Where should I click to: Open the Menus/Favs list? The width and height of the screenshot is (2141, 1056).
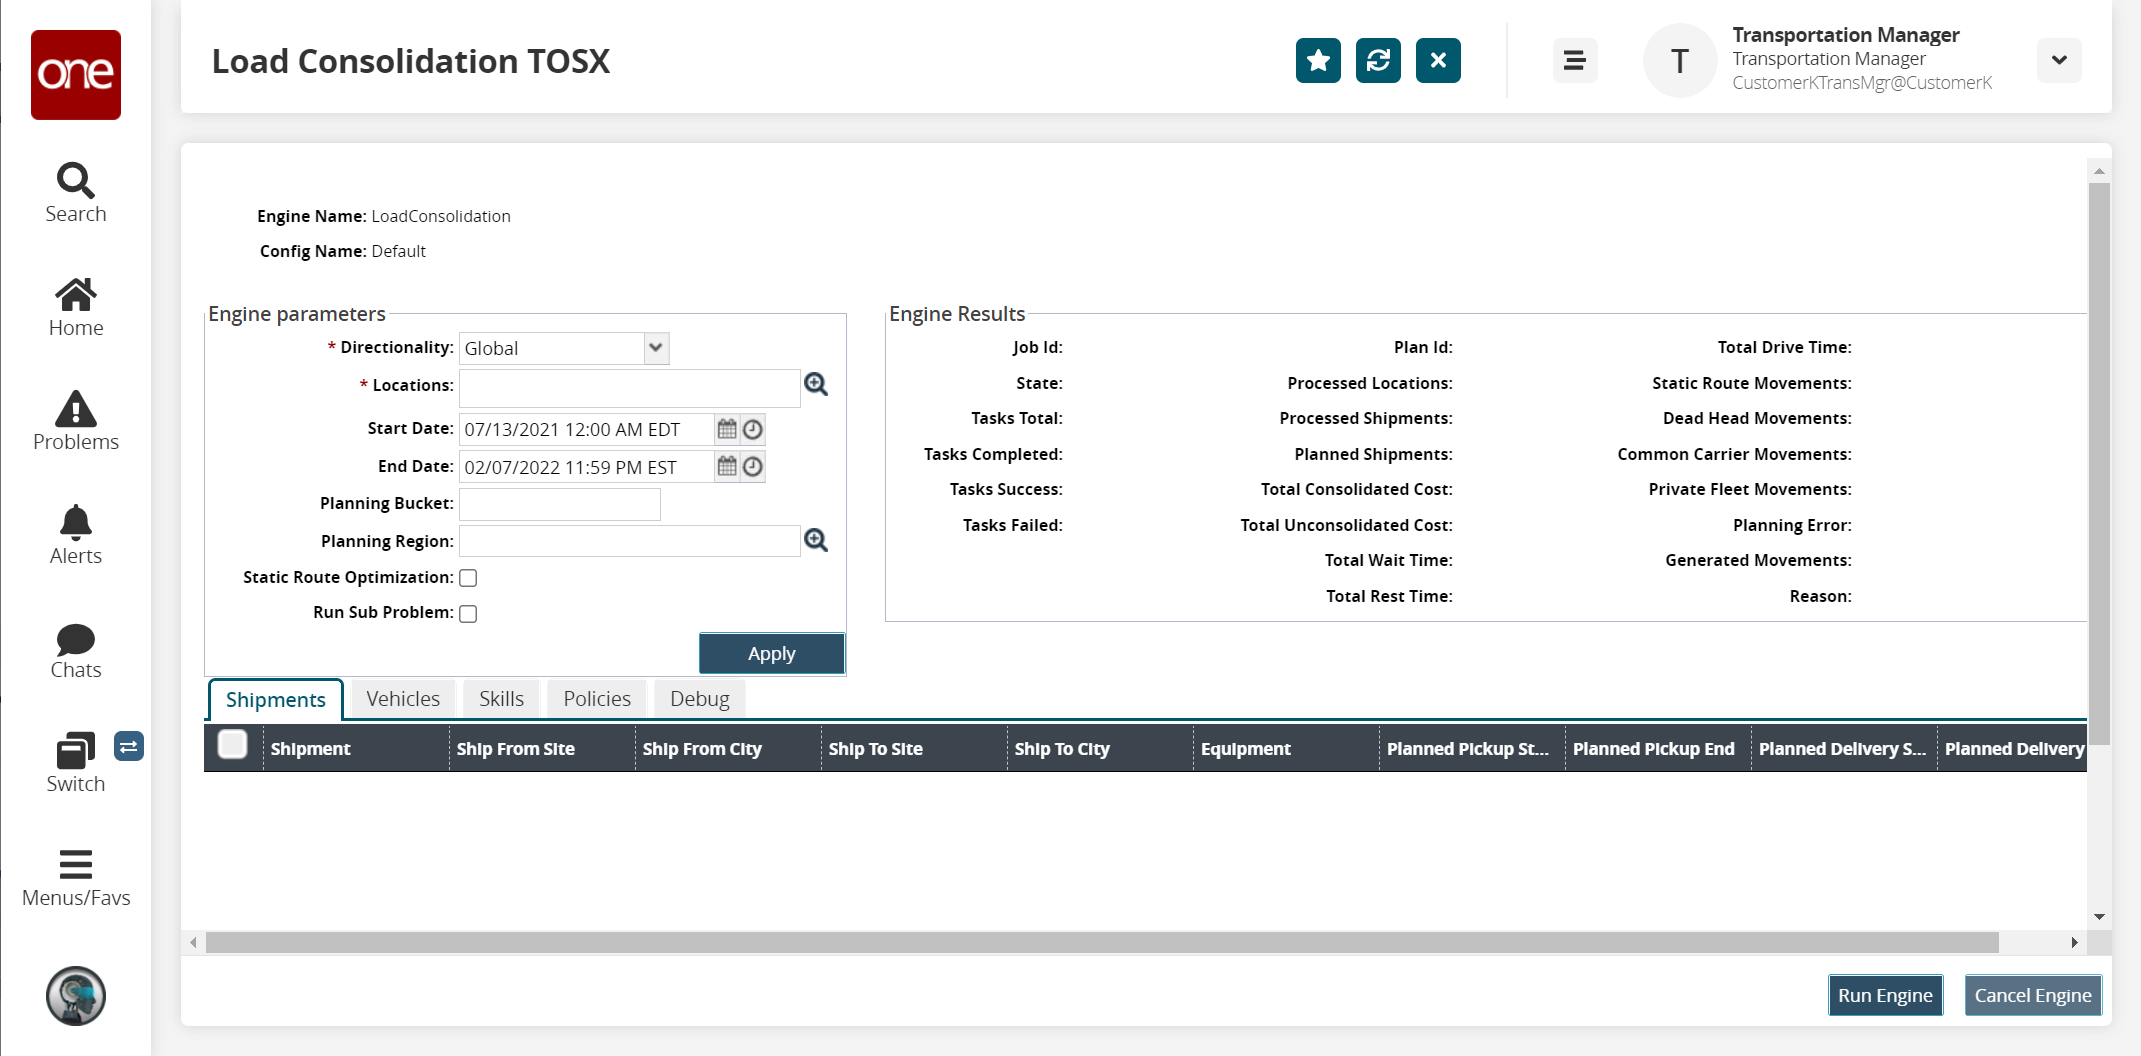(x=76, y=878)
